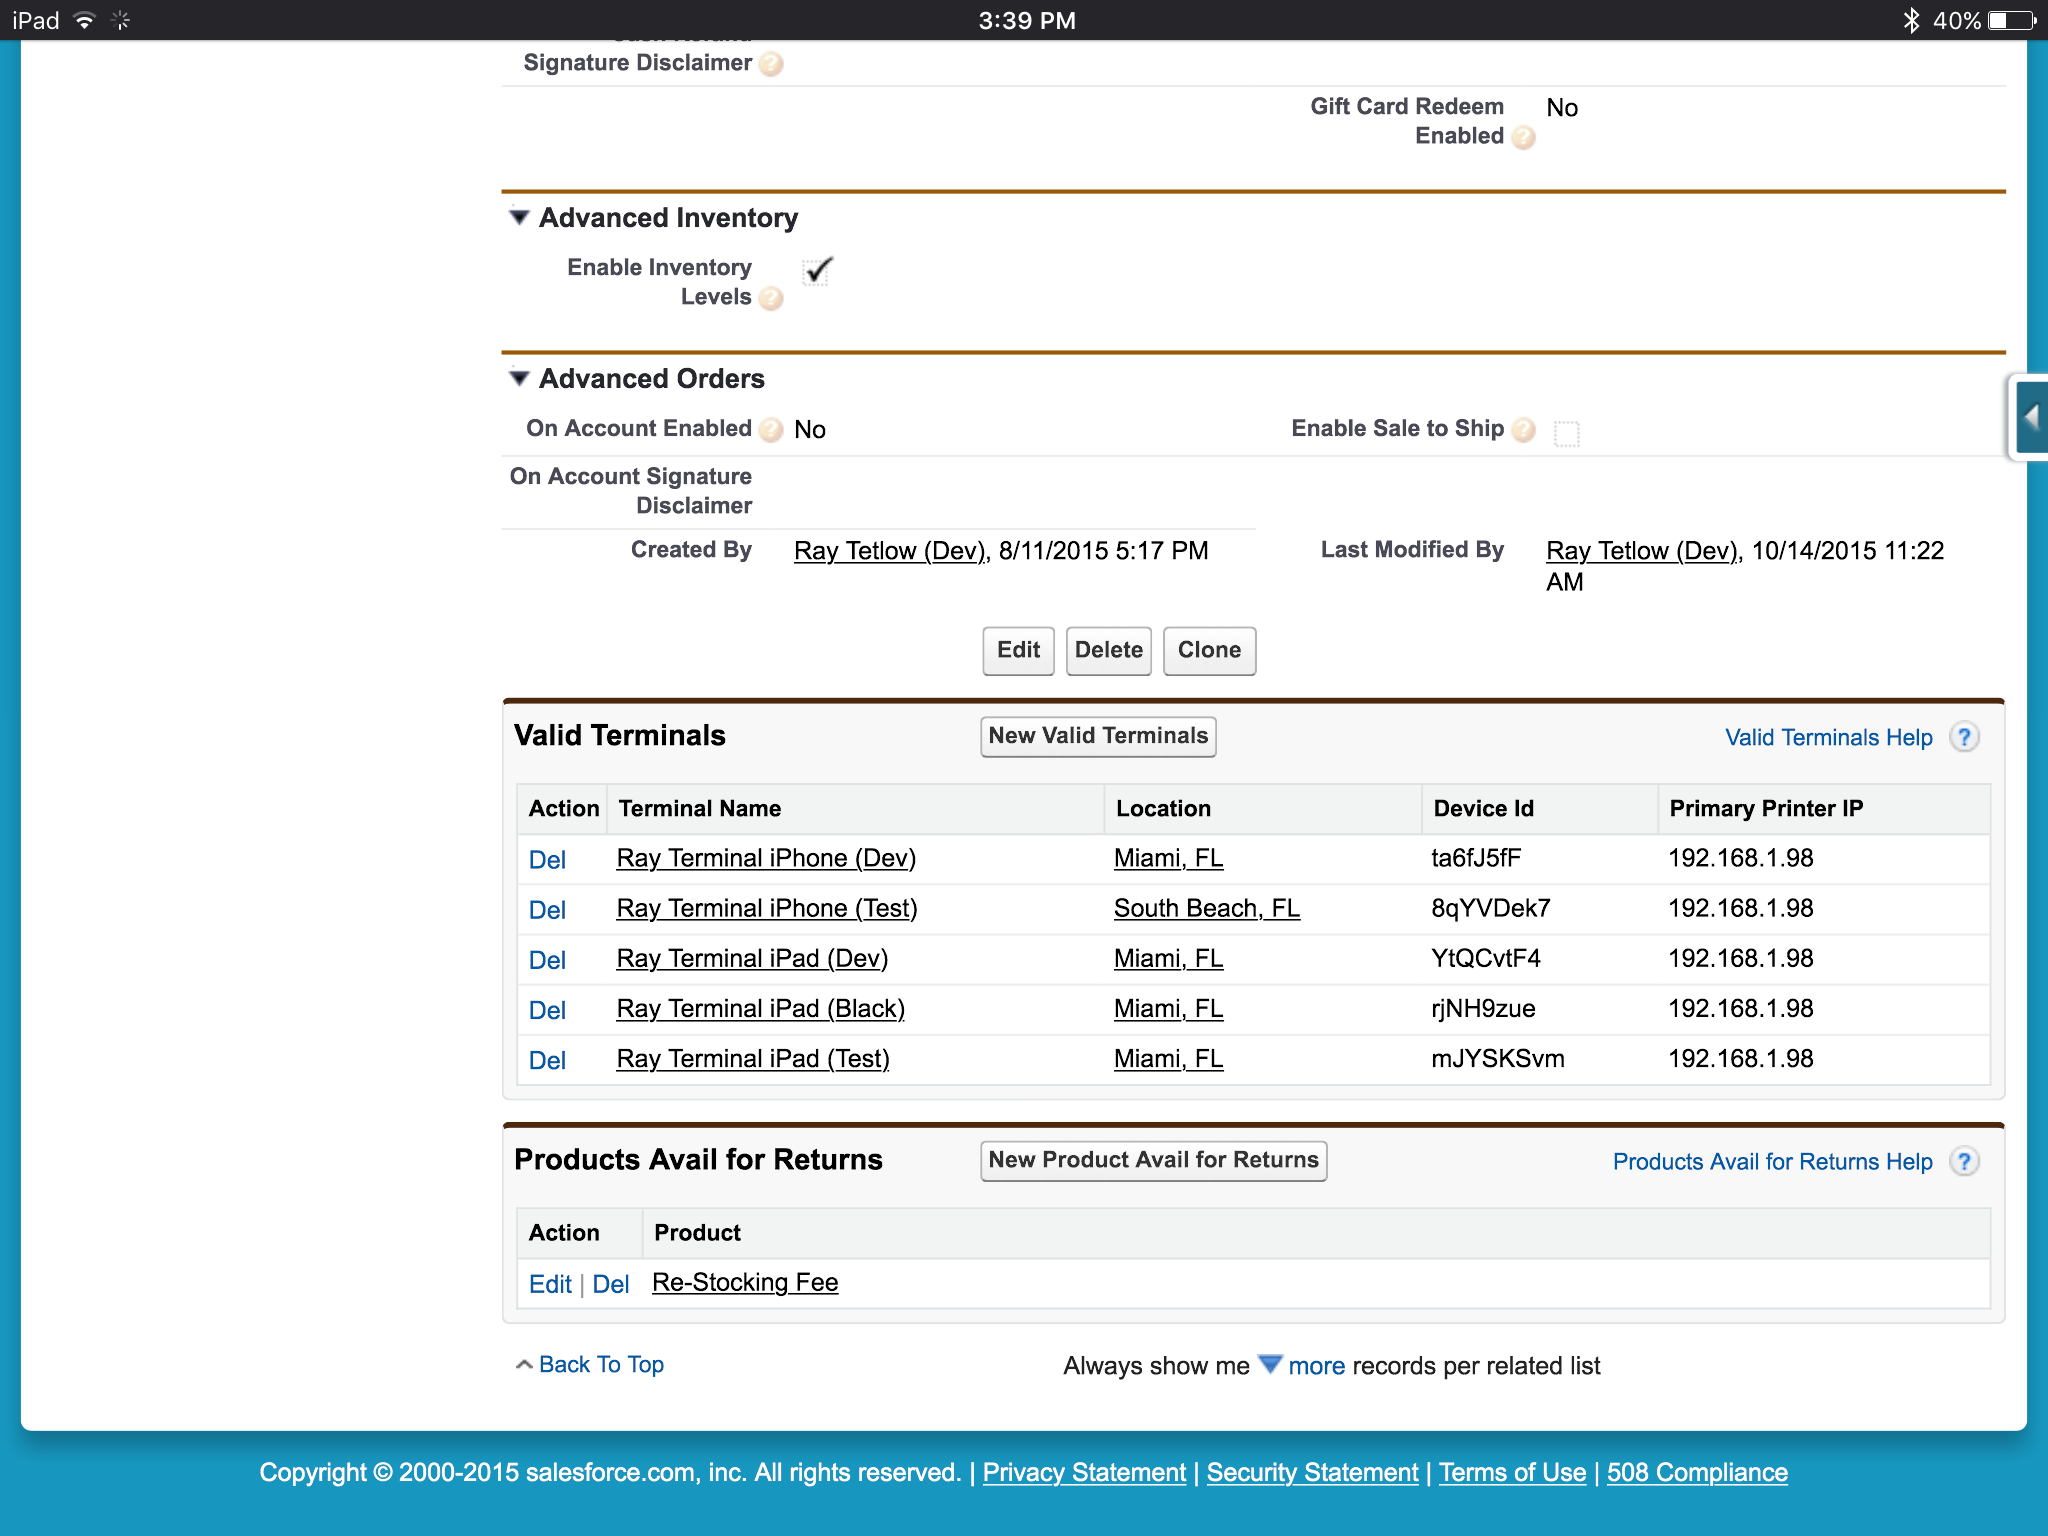Click help icon beside Signature Disclaimer
2048x1536 pixels.
(x=771, y=65)
